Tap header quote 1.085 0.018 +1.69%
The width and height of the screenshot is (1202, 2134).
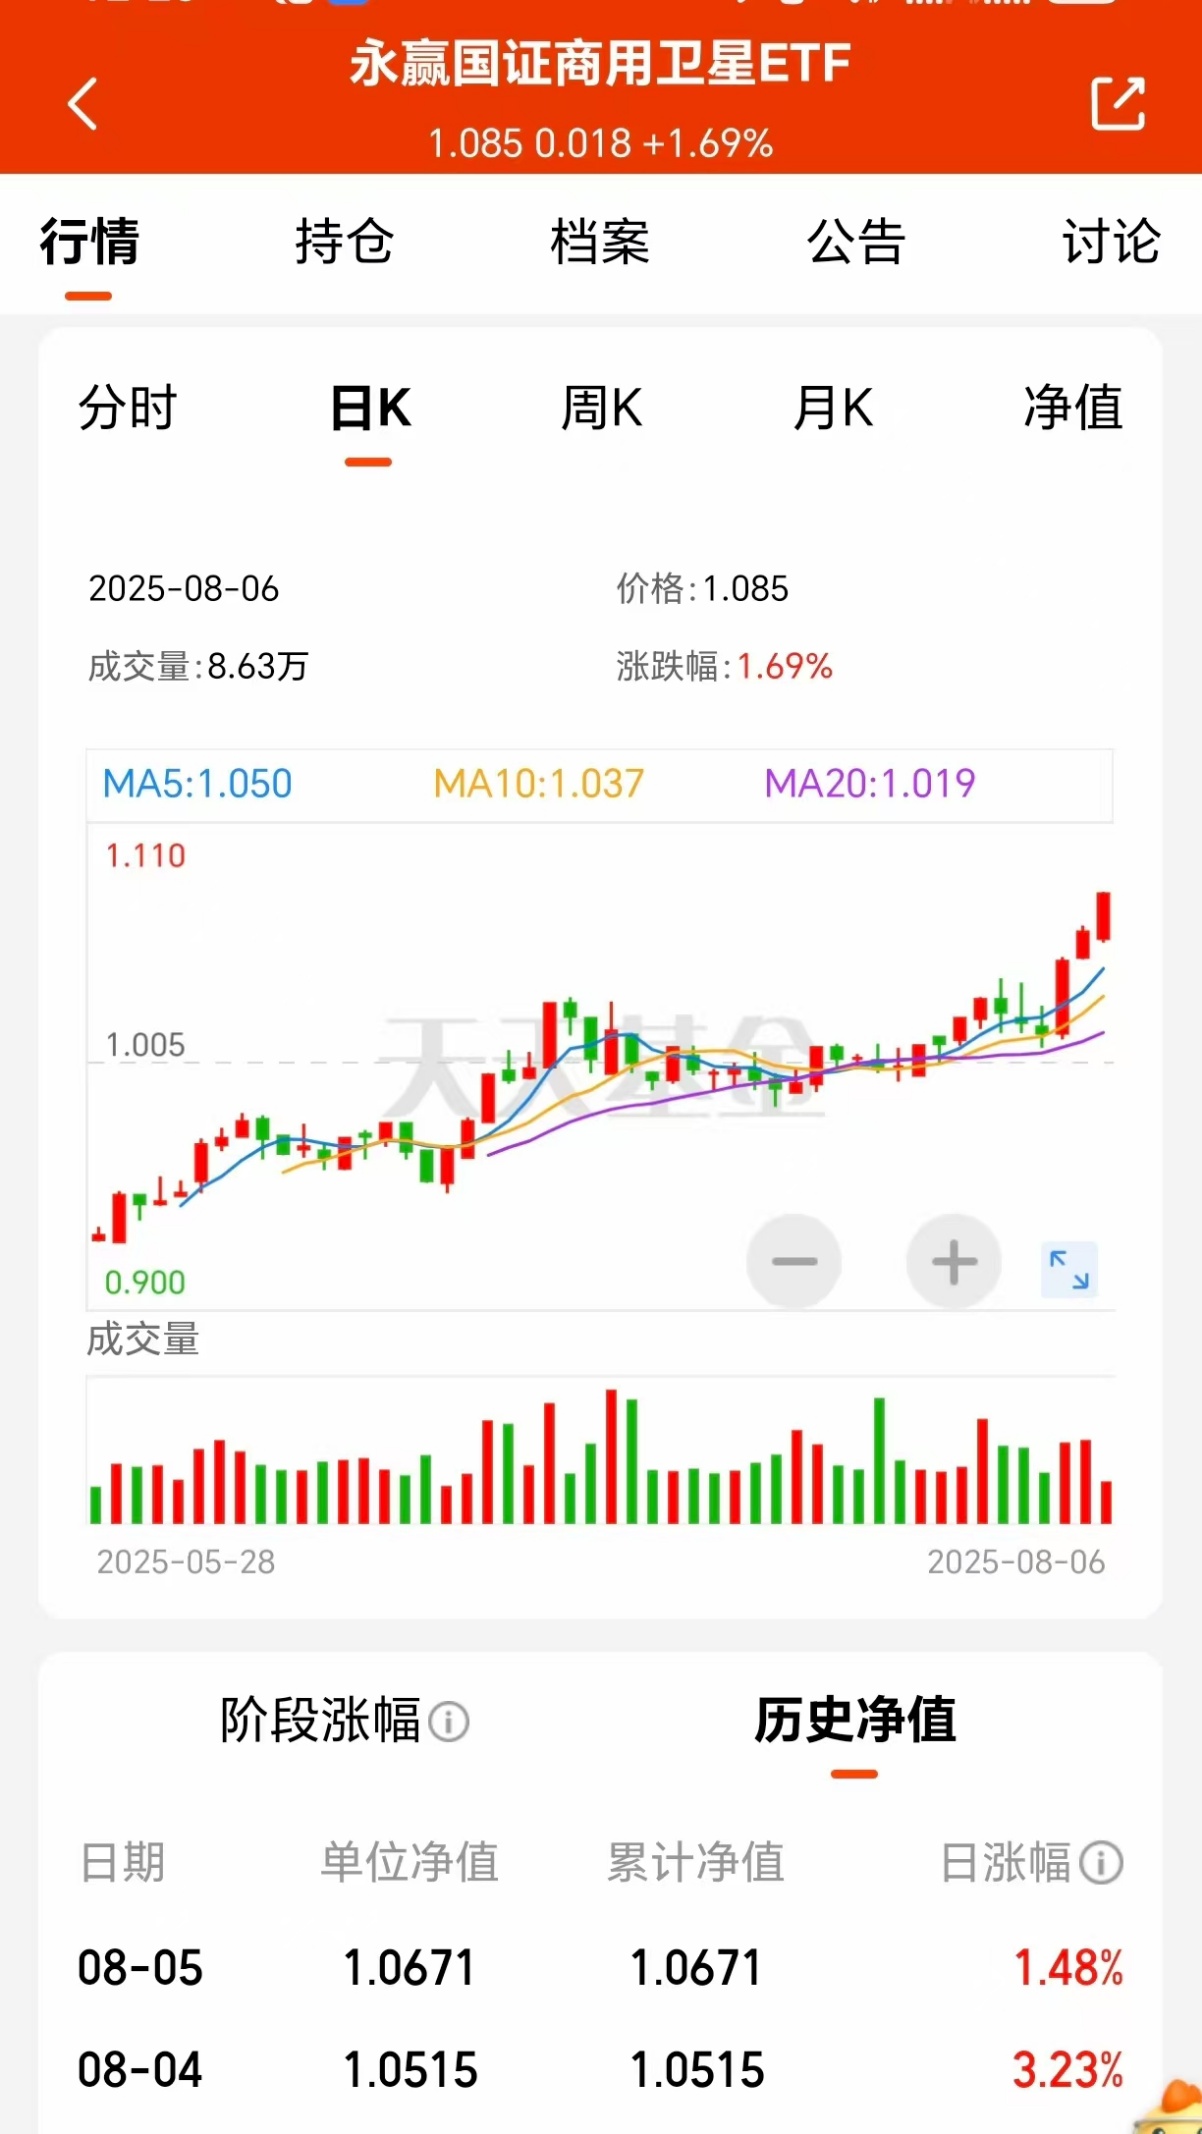click(x=600, y=143)
